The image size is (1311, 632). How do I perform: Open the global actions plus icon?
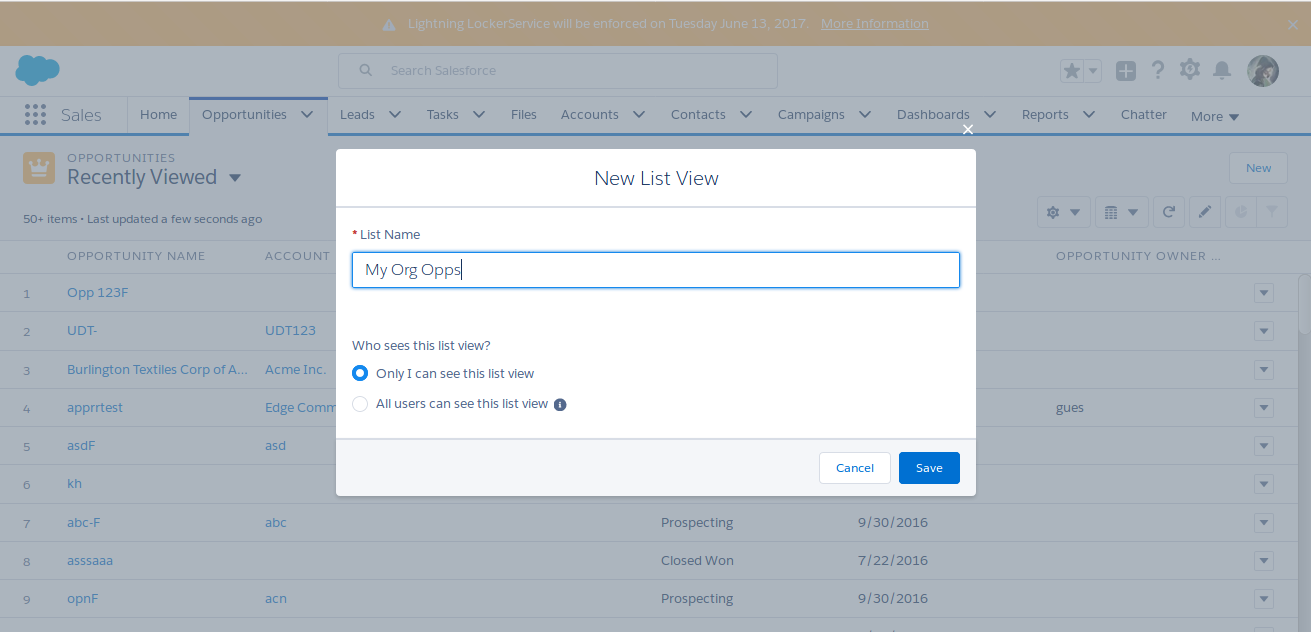click(1126, 71)
